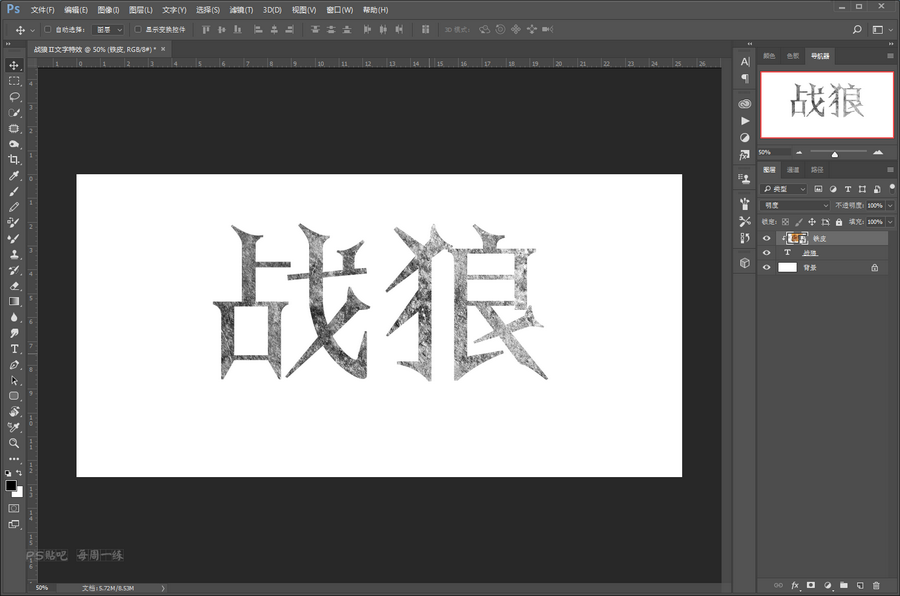
Task: Select the Horizontal Type tool
Action: coord(14,349)
